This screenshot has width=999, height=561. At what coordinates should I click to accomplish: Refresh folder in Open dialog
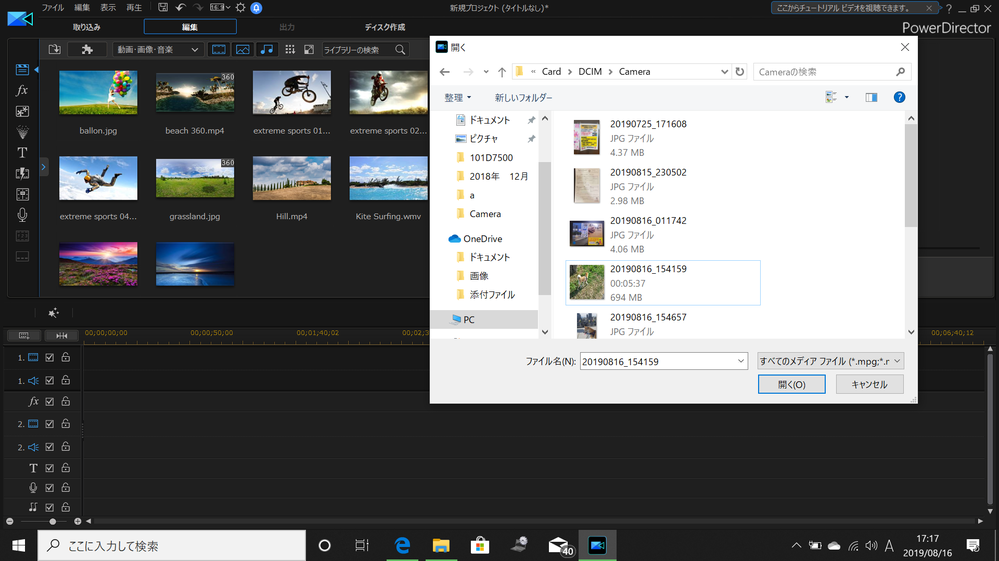740,72
